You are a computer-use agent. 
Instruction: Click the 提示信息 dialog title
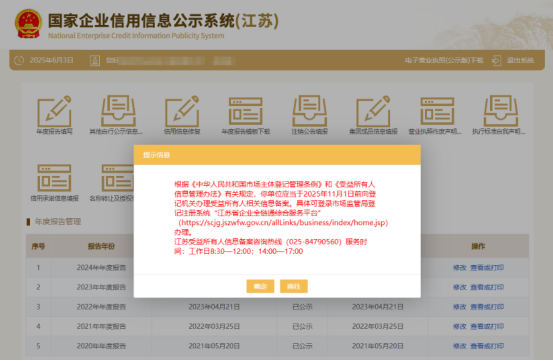coord(156,155)
